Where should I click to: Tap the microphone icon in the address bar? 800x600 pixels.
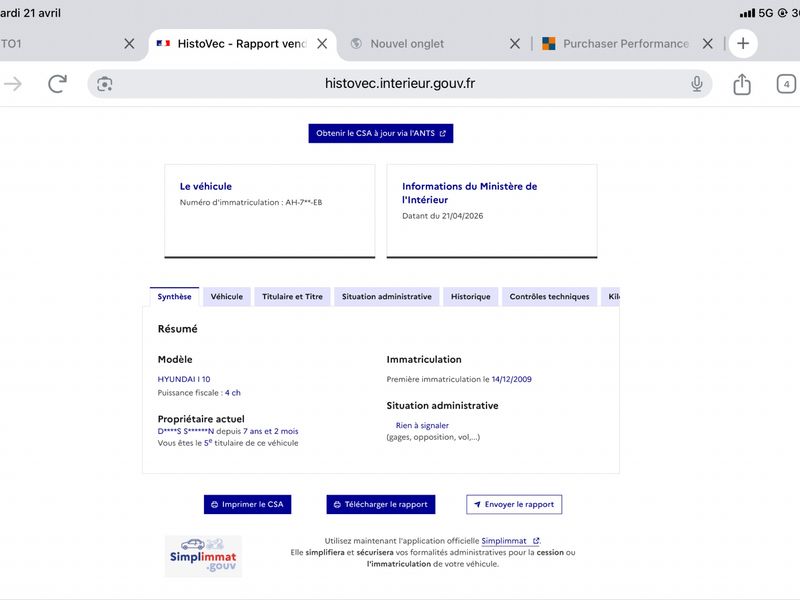[x=696, y=84]
